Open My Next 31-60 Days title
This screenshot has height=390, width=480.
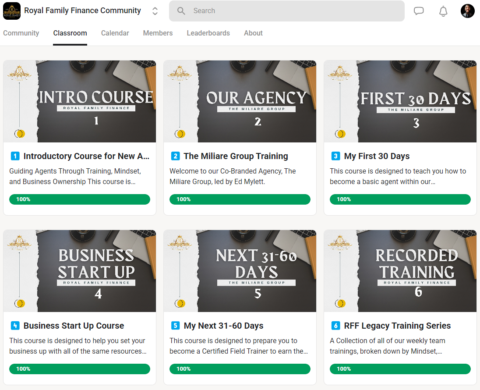pos(223,326)
